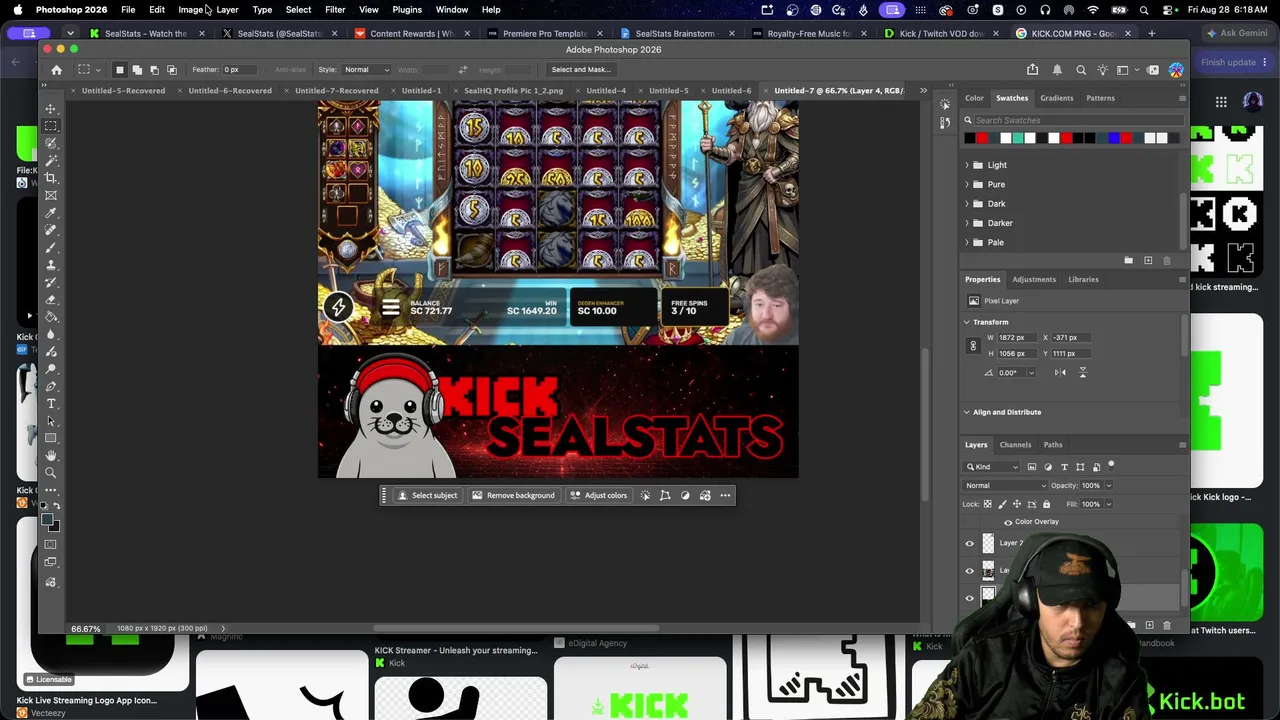The height and width of the screenshot is (720, 1280).
Task: Select the Clone Stamp tool
Action: tap(51, 265)
